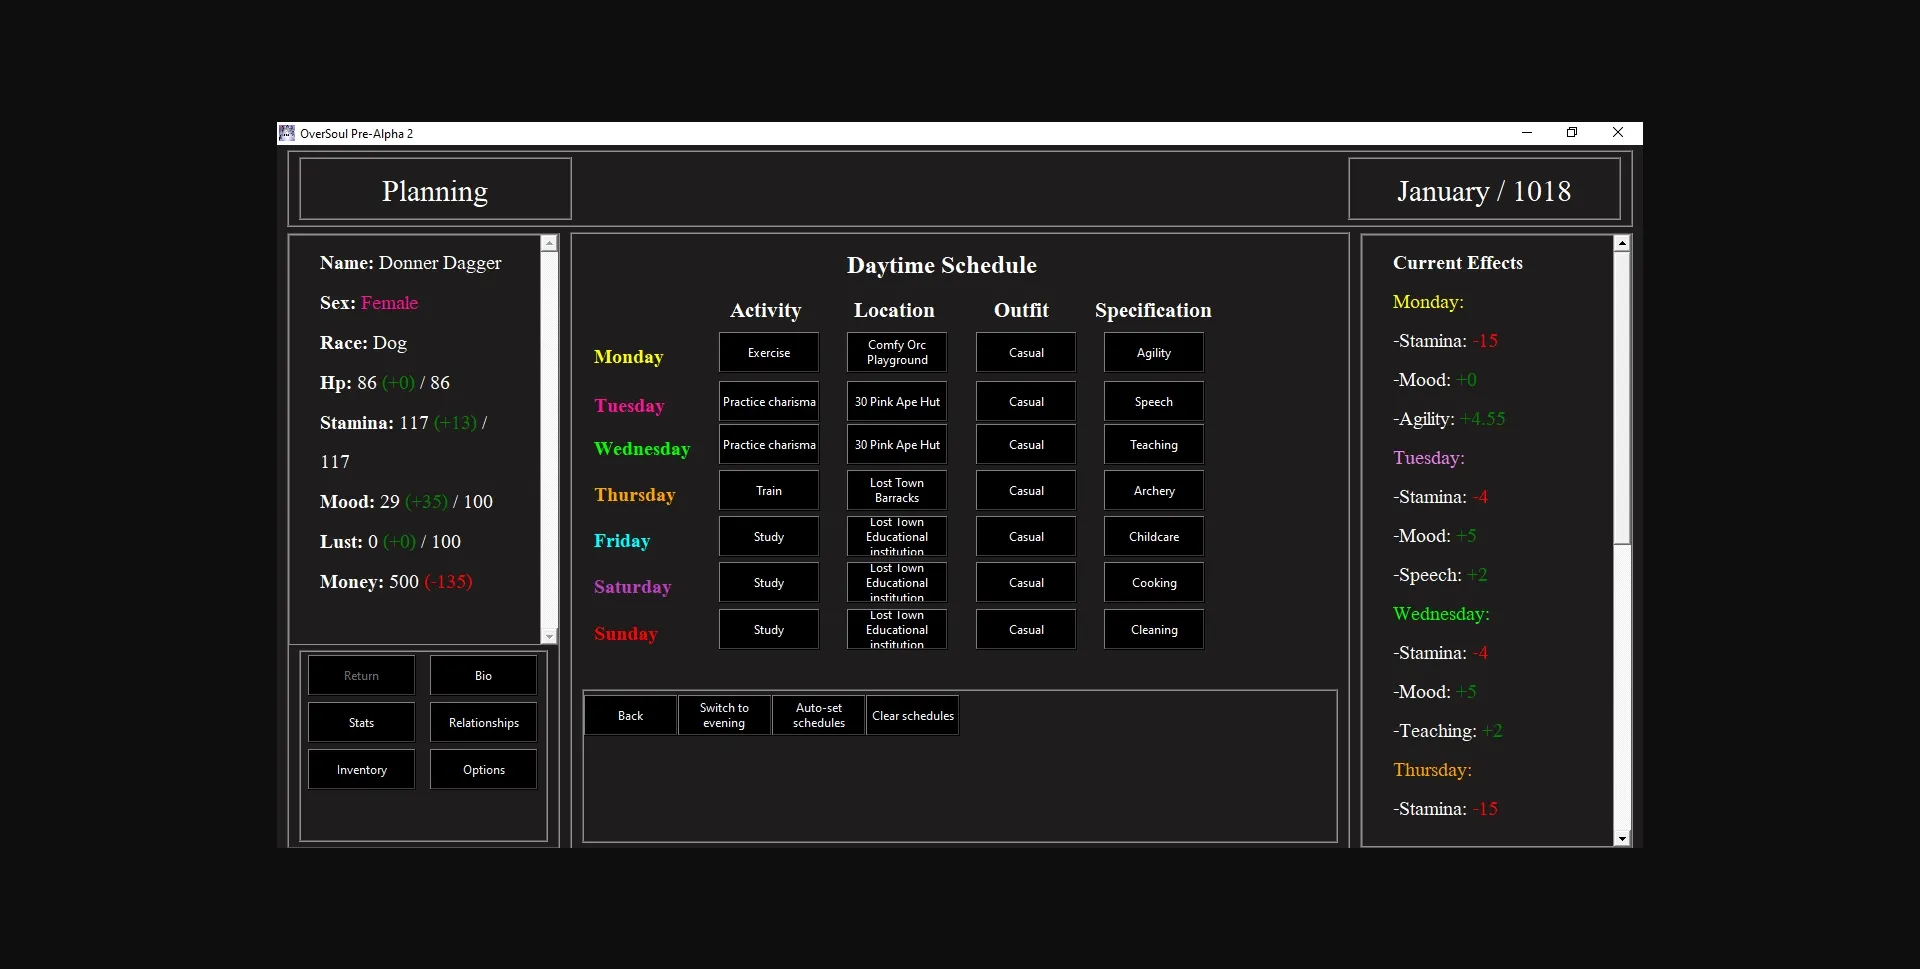Open the Relationships page
1920x969 pixels.
click(x=483, y=723)
